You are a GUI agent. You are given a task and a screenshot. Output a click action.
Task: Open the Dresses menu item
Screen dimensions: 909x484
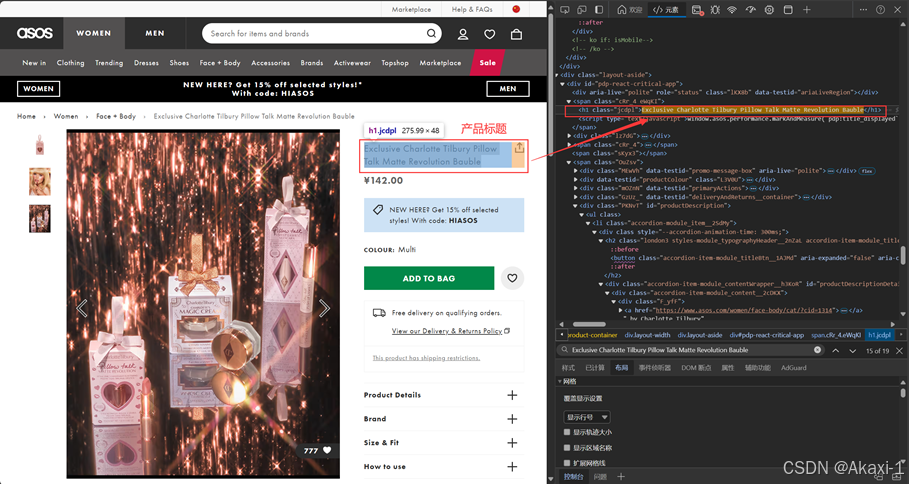click(146, 63)
